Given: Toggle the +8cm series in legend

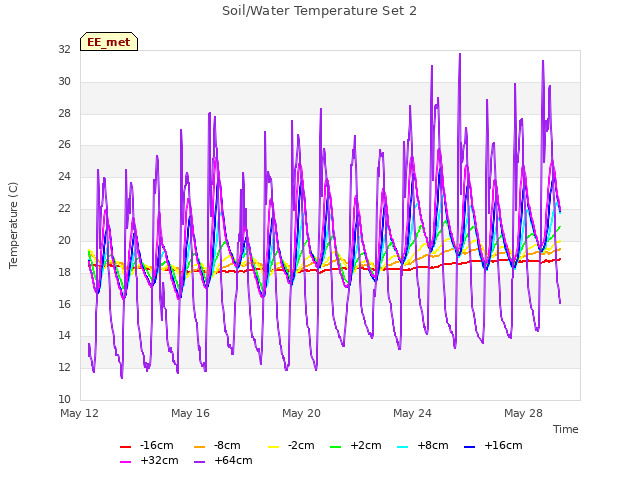Looking at the screenshot, I should [x=422, y=445].
